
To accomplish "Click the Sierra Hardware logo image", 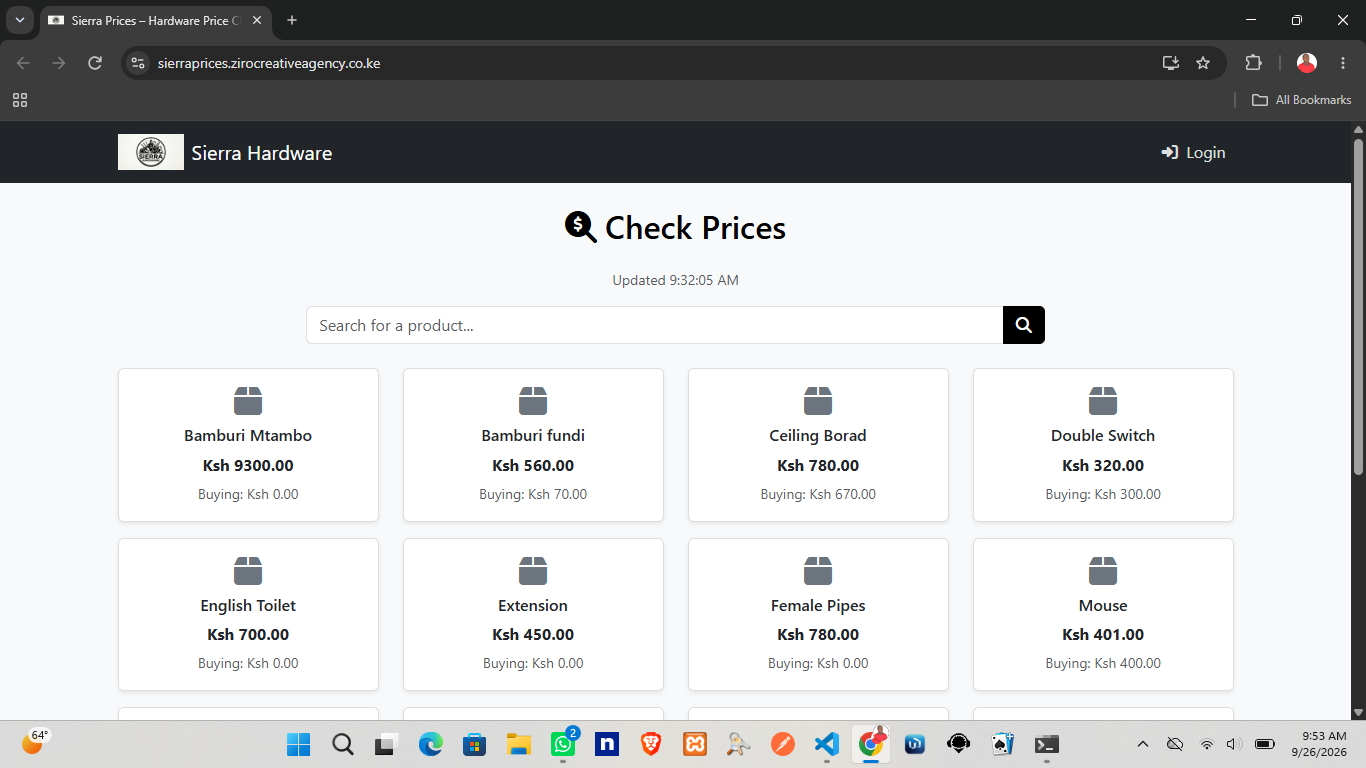I will point(151,152).
